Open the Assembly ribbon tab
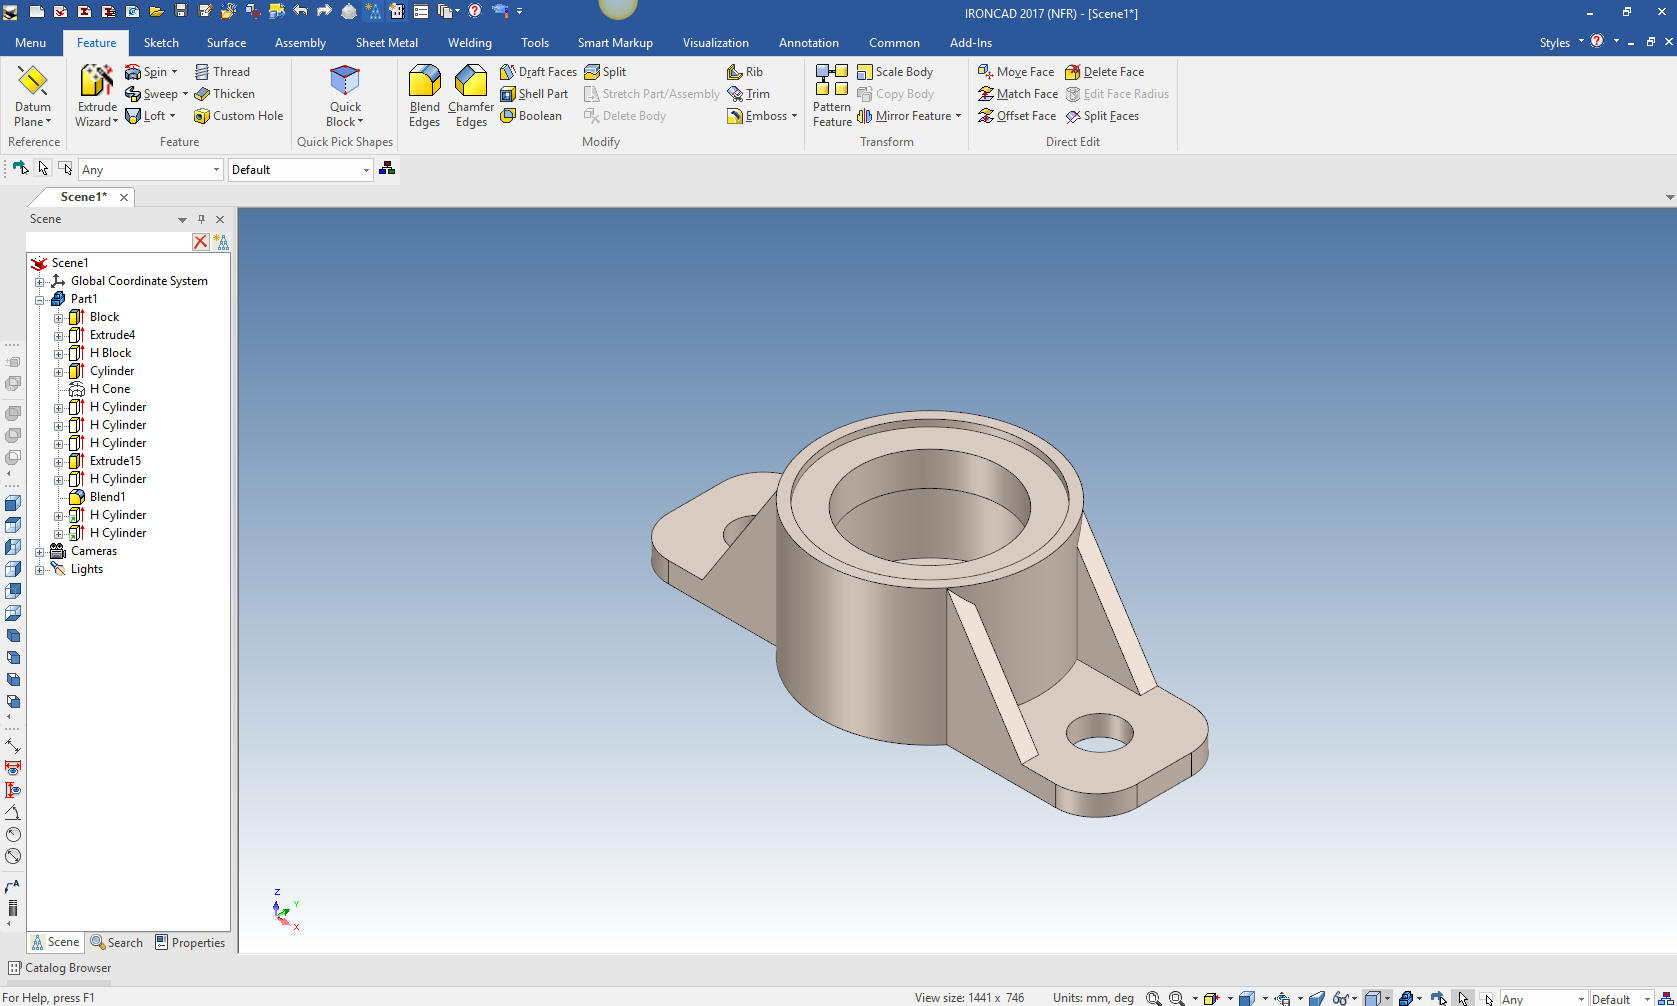1677x1006 pixels. point(300,43)
